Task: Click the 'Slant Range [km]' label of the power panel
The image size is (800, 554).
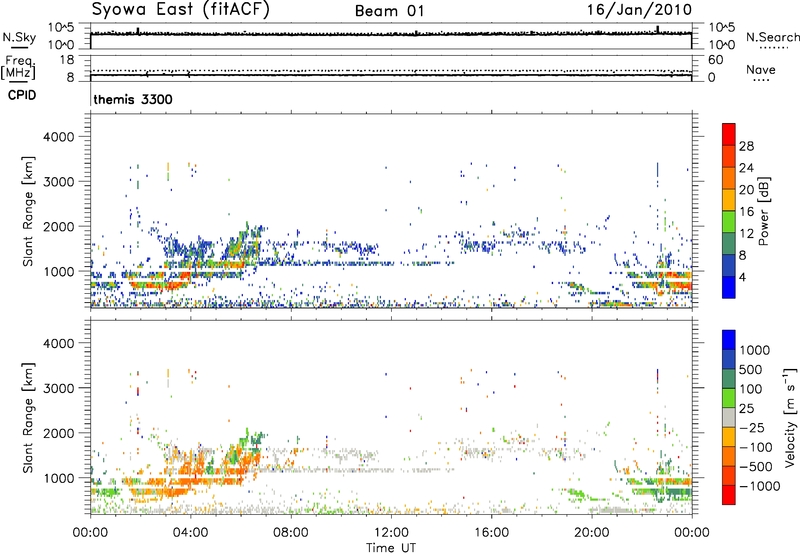Action: tap(28, 211)
